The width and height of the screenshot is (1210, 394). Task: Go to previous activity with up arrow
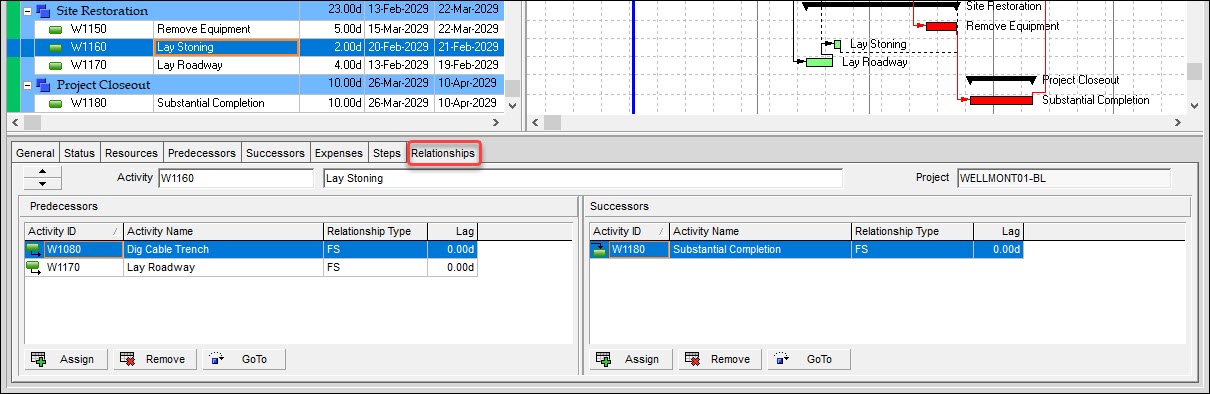point(42,172)
